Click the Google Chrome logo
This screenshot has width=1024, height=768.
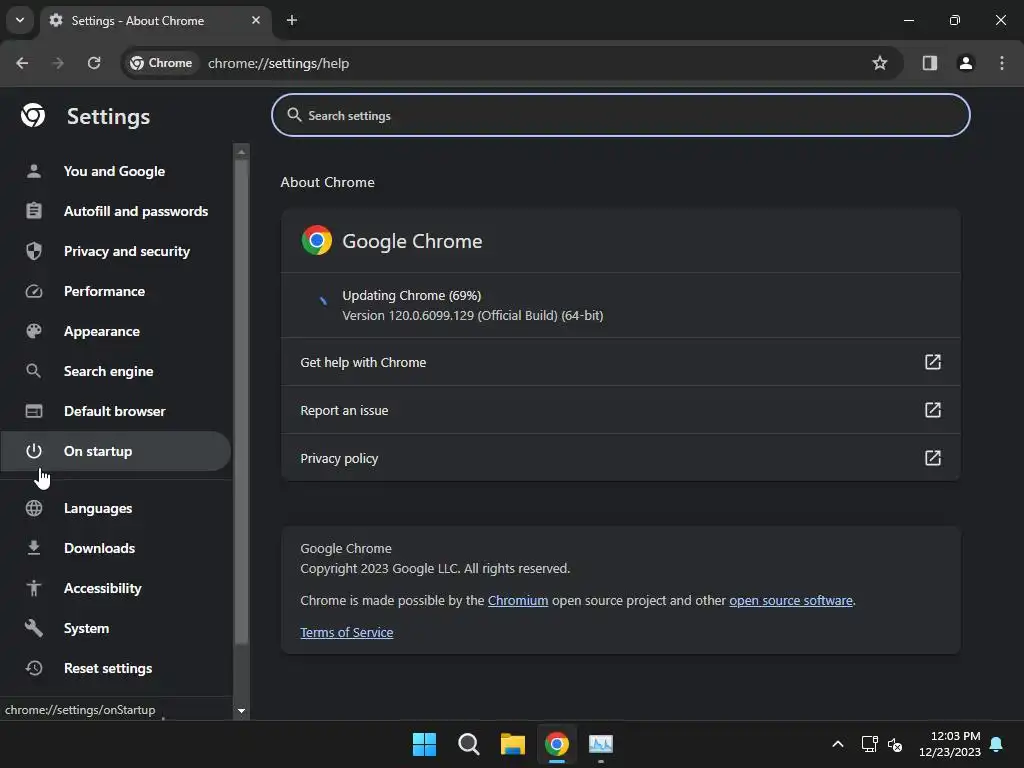(317, 241)
